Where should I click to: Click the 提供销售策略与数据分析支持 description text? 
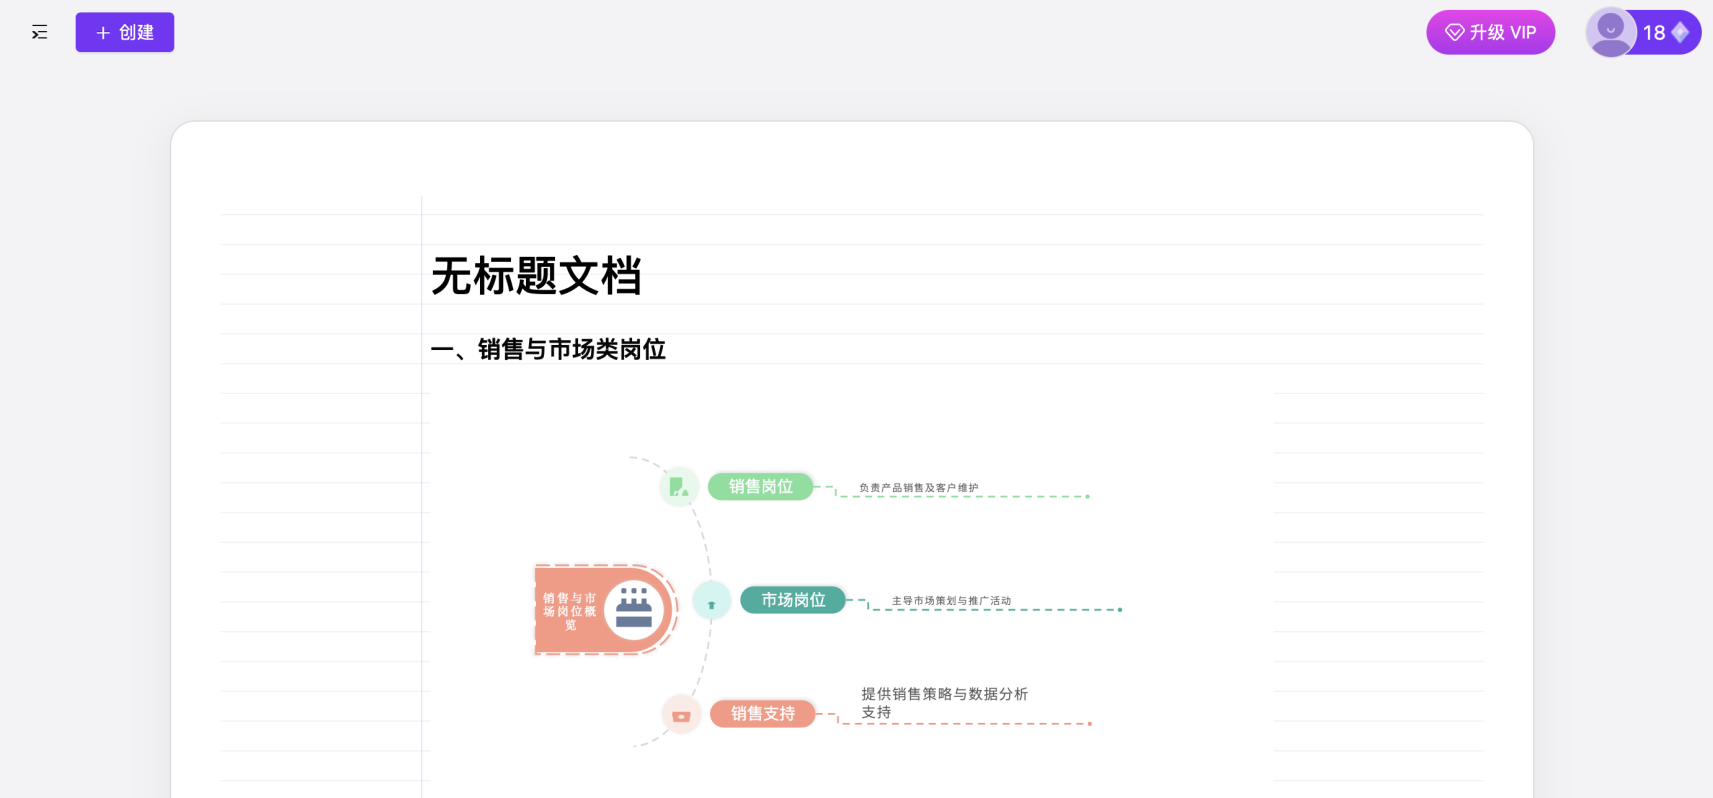coord(944,703)
